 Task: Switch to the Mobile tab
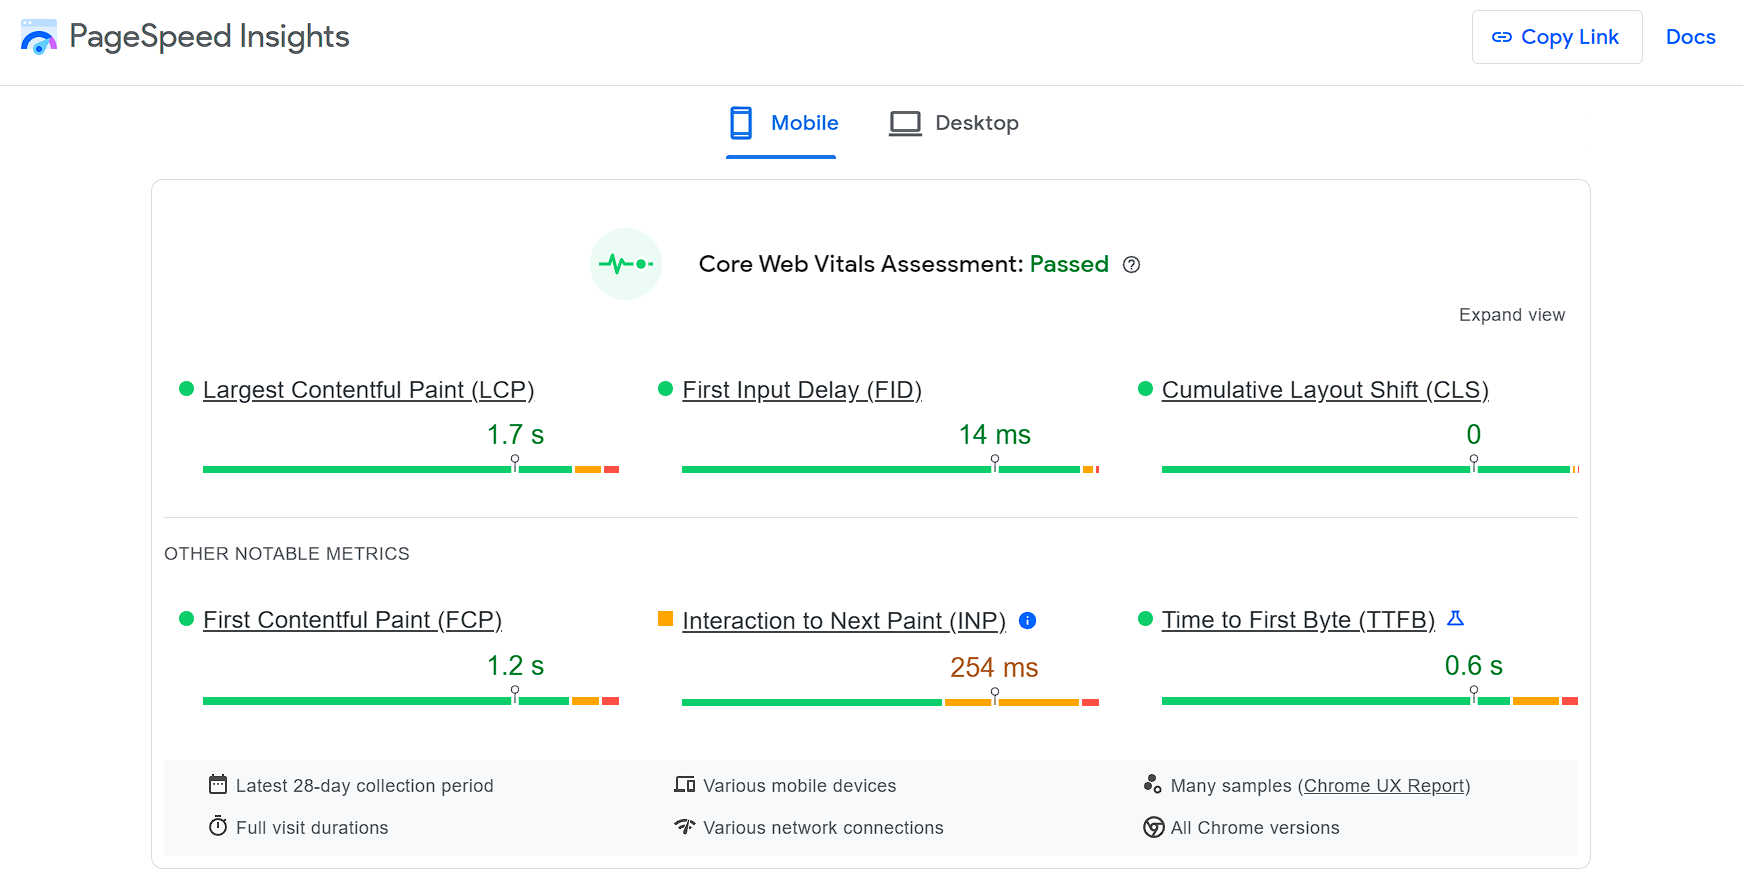click(x=781, y=123)
